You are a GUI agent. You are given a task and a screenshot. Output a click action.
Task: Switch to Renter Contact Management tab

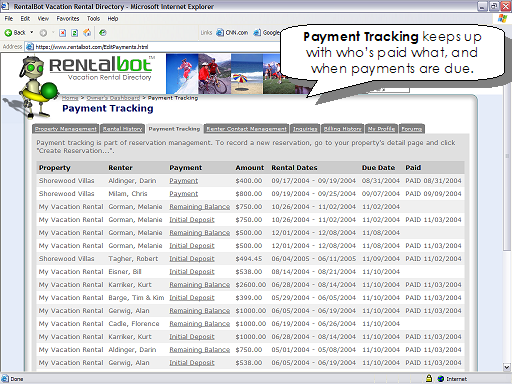(246, 129)
